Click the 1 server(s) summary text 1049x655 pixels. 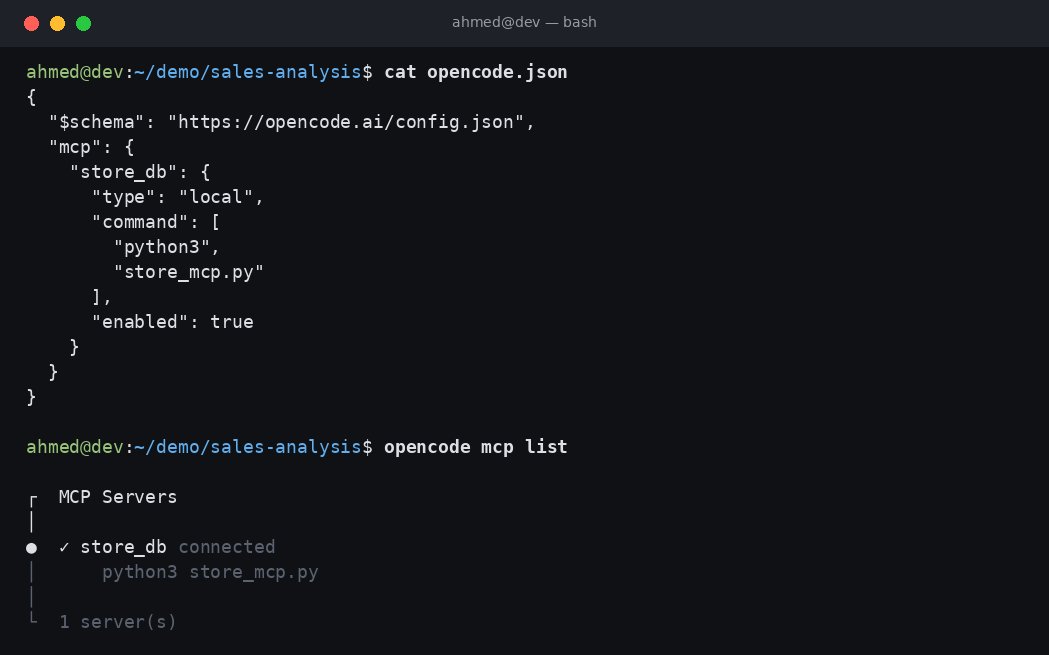pyautogui.click(x=118, y=622)
